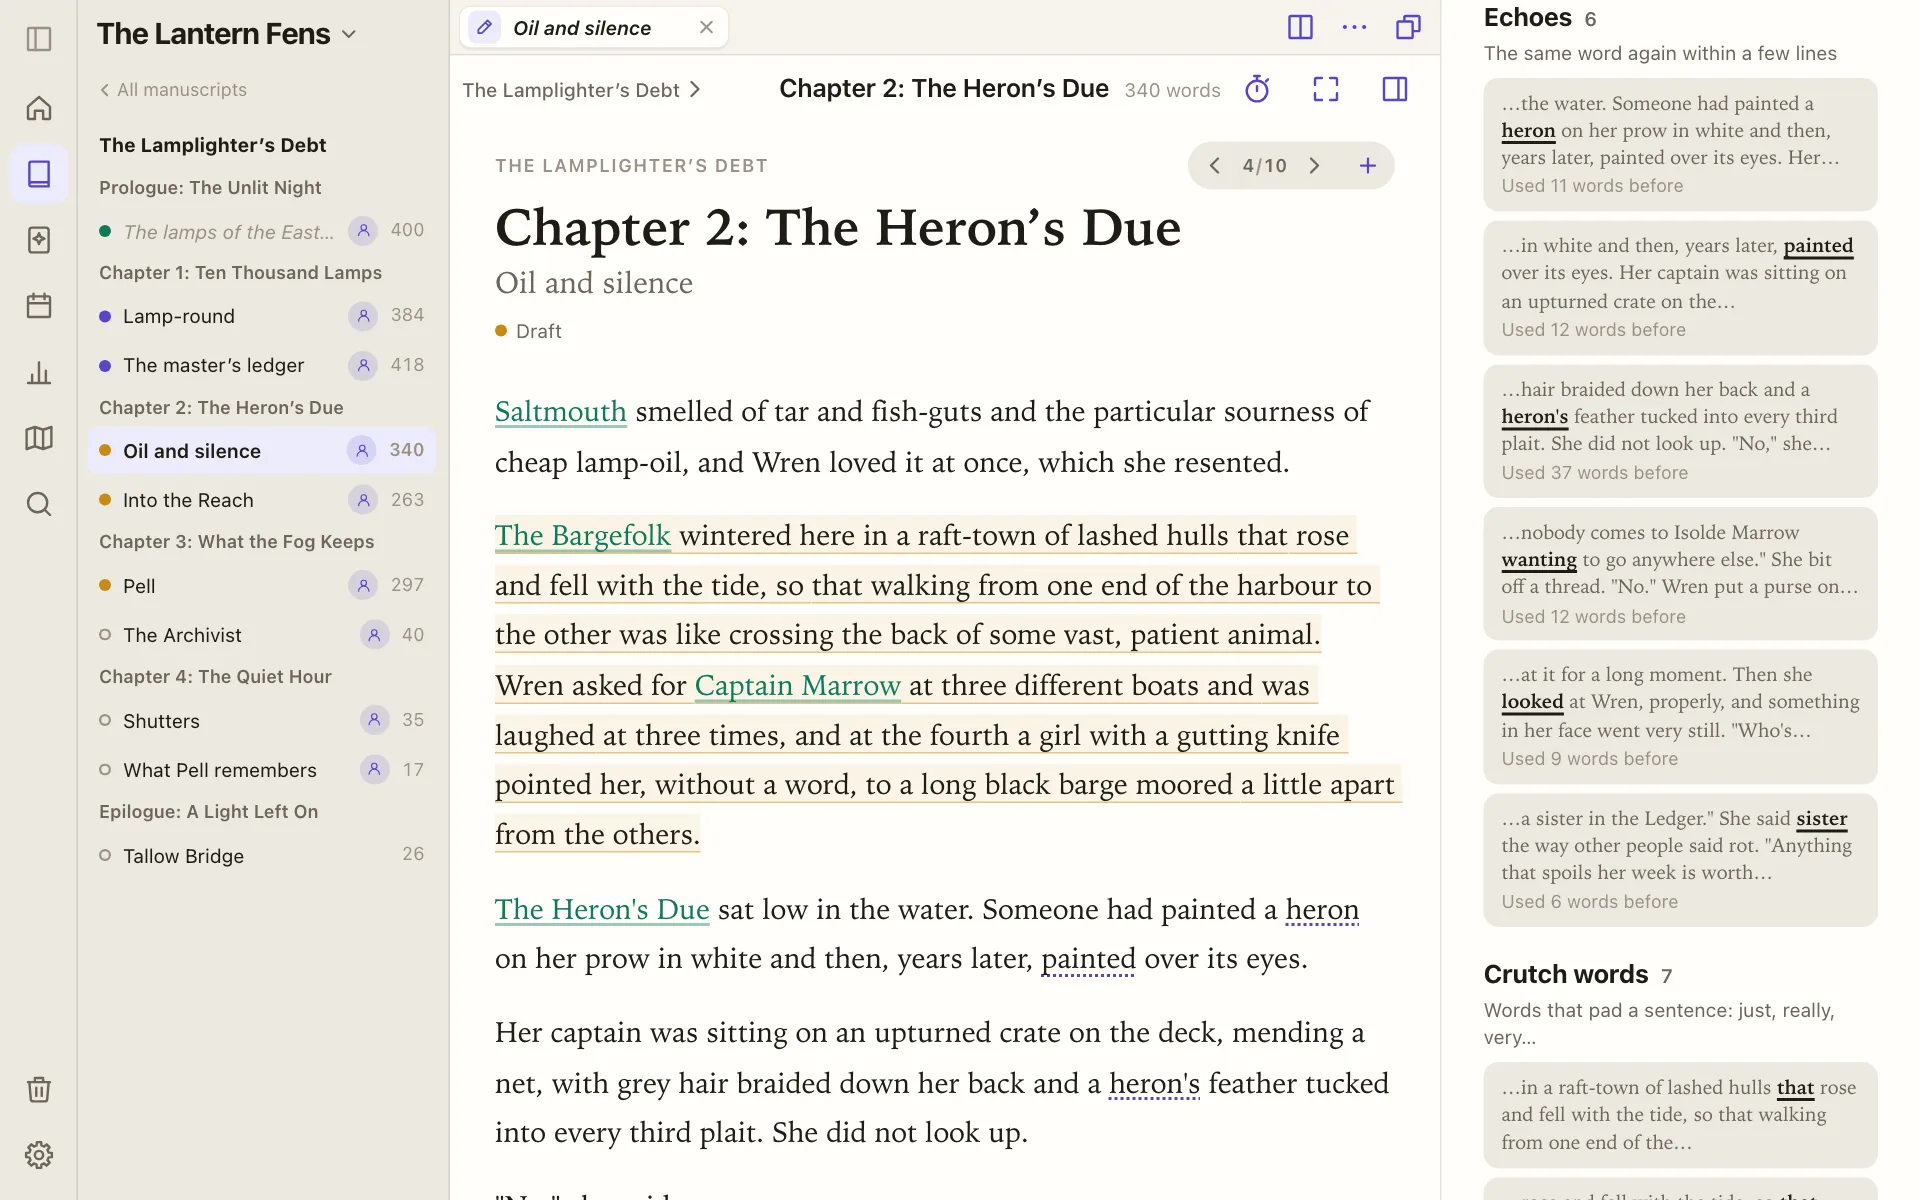
Task: Open Into the Reach scene
Action: tap(262, 500)
